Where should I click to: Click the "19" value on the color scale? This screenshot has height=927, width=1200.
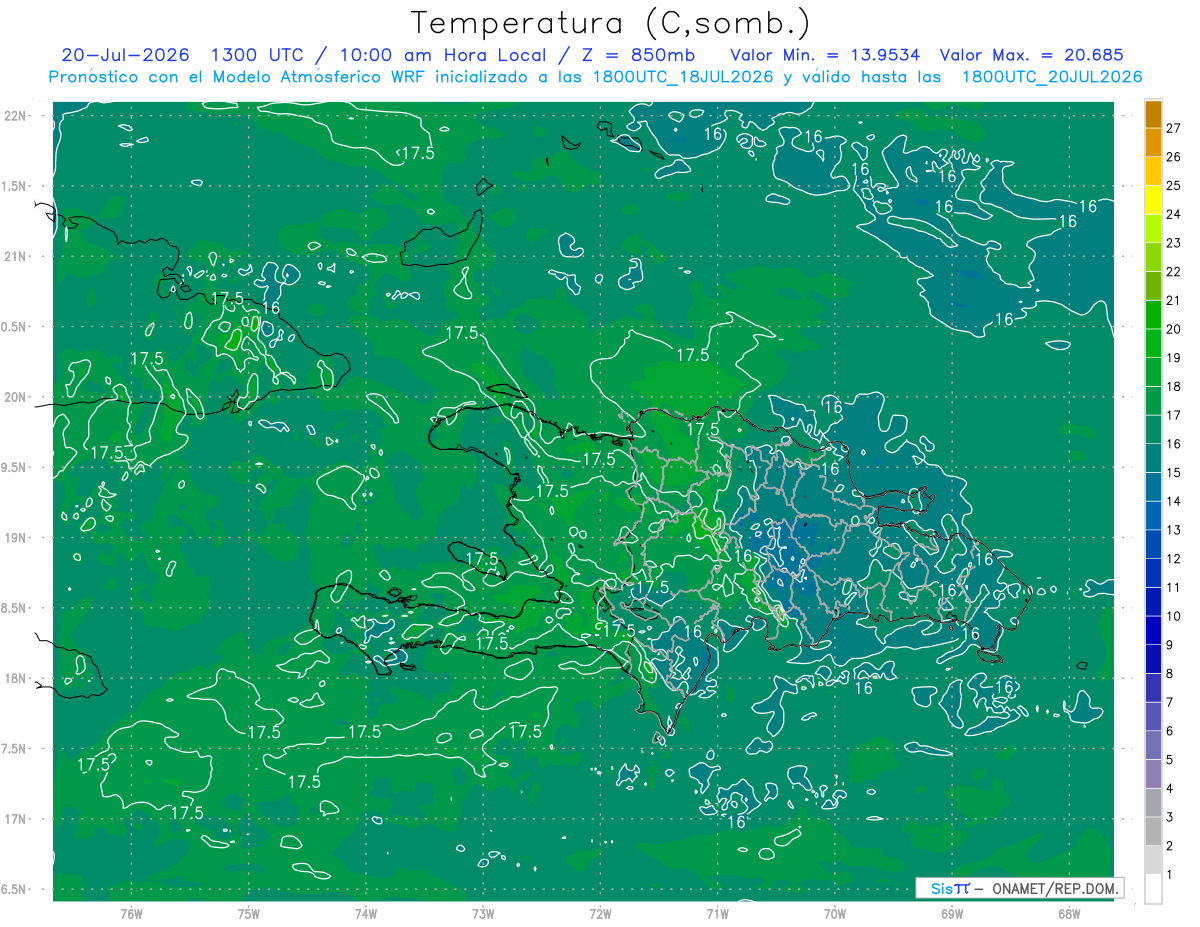[x=1174, y=358]
